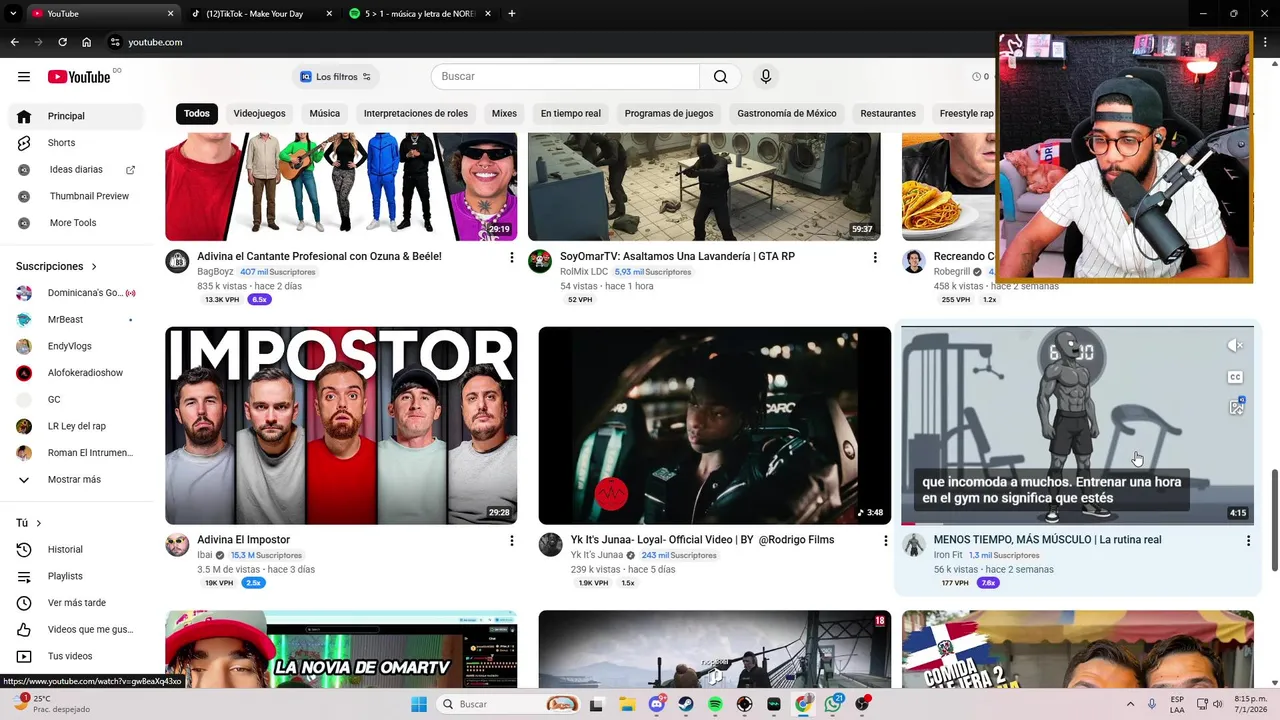Screen dimensions: 1280x720
Task: Open the Ibai channel name link
Action: click(204, 555)
